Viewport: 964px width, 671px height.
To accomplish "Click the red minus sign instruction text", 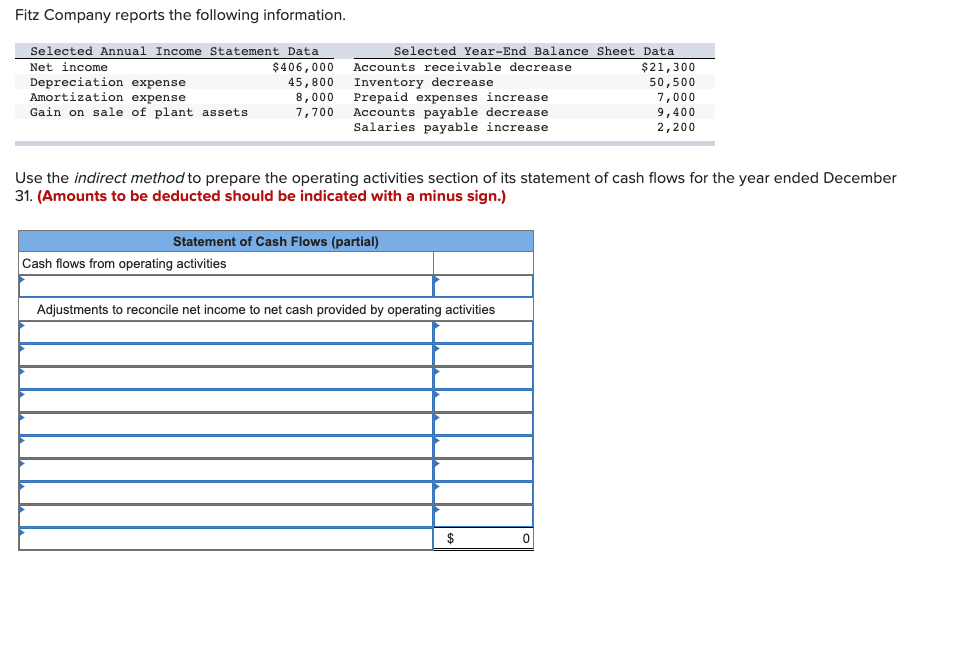I will 272,196.
